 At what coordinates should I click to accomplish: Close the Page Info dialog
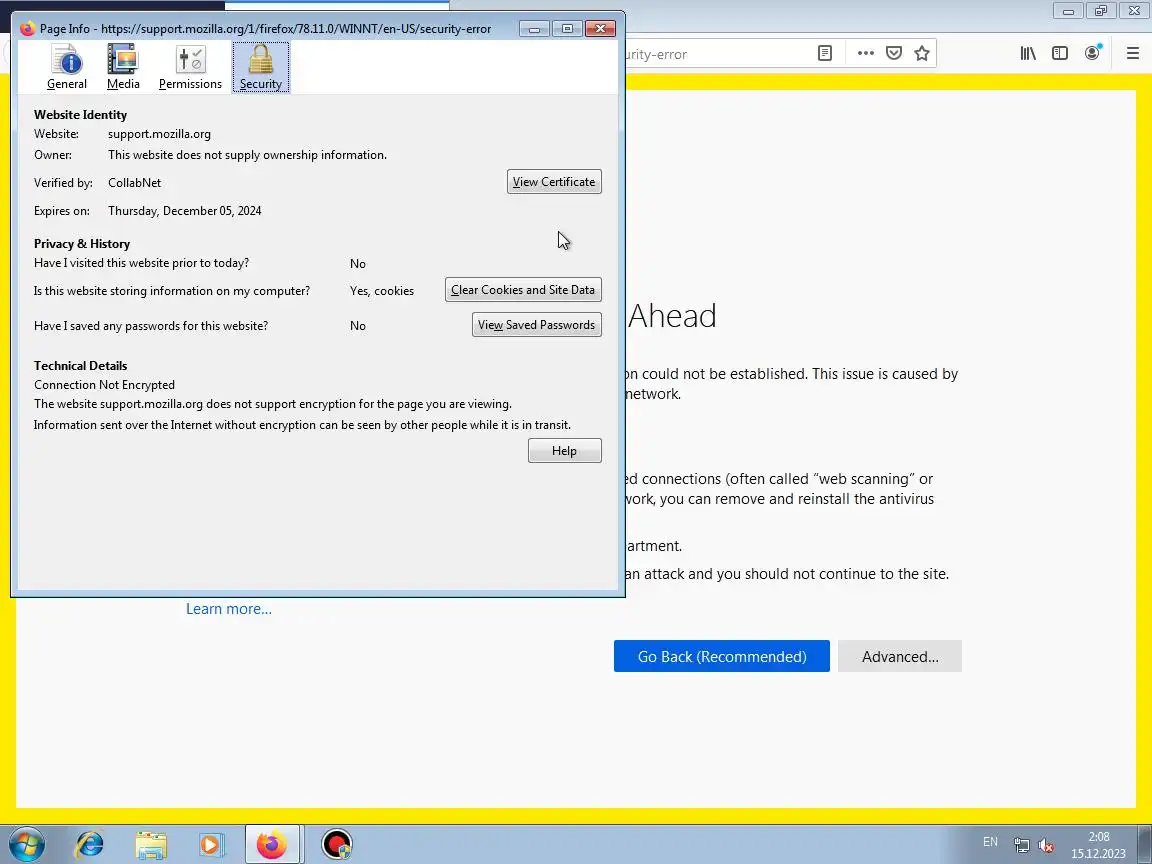point(600,29)
